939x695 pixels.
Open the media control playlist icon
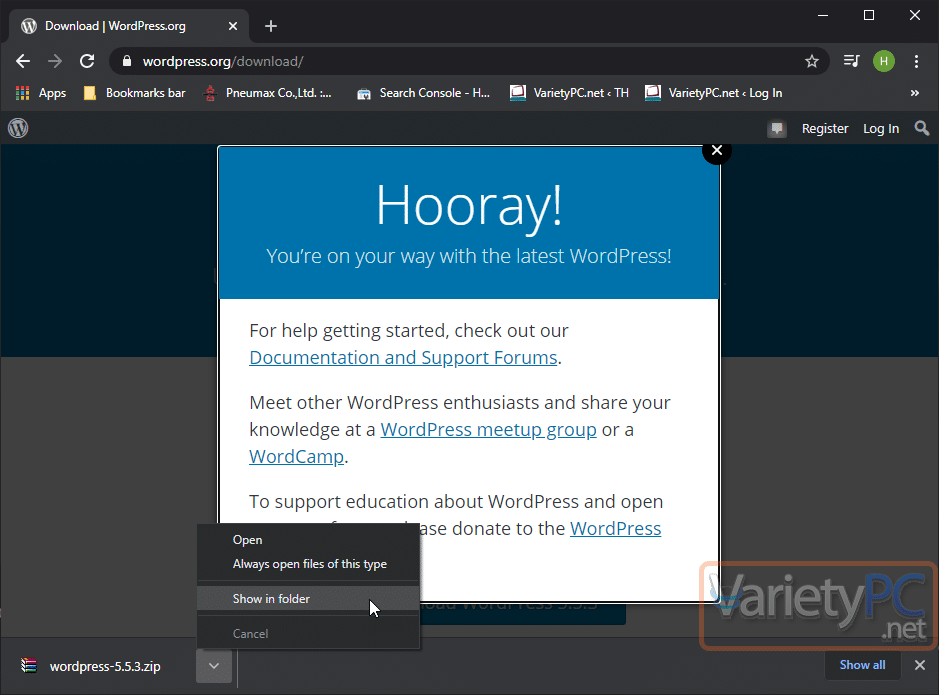click(x=851, y=61)
